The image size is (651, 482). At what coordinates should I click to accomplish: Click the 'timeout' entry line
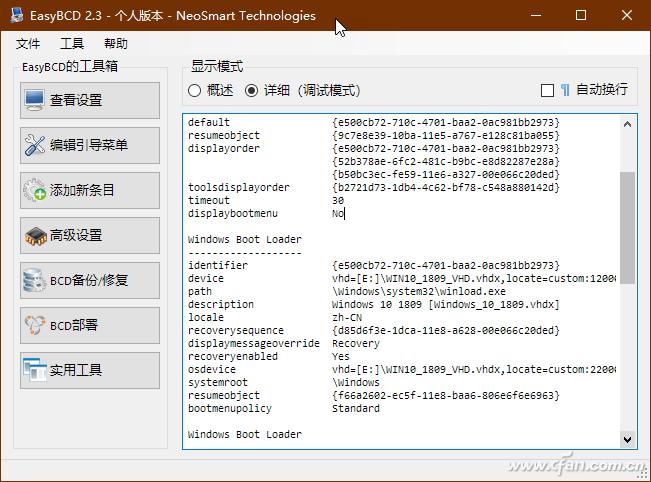266,201
